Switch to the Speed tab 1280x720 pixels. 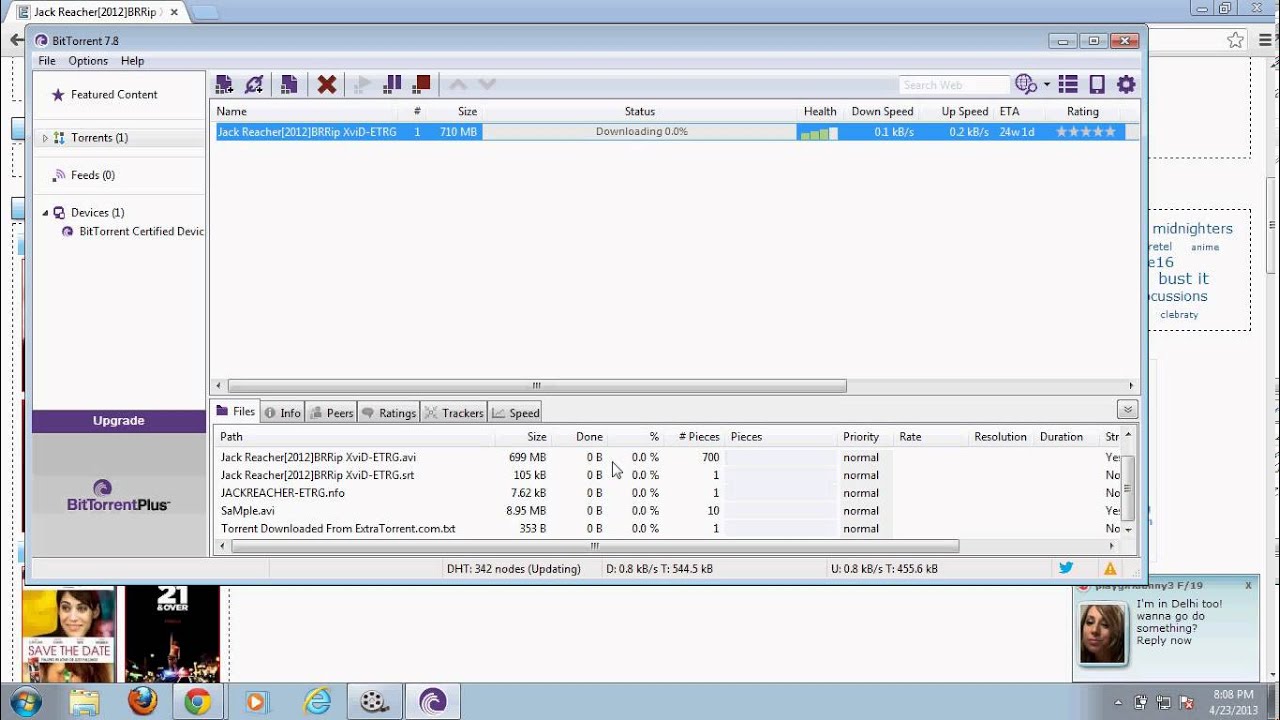pos(516,413)
